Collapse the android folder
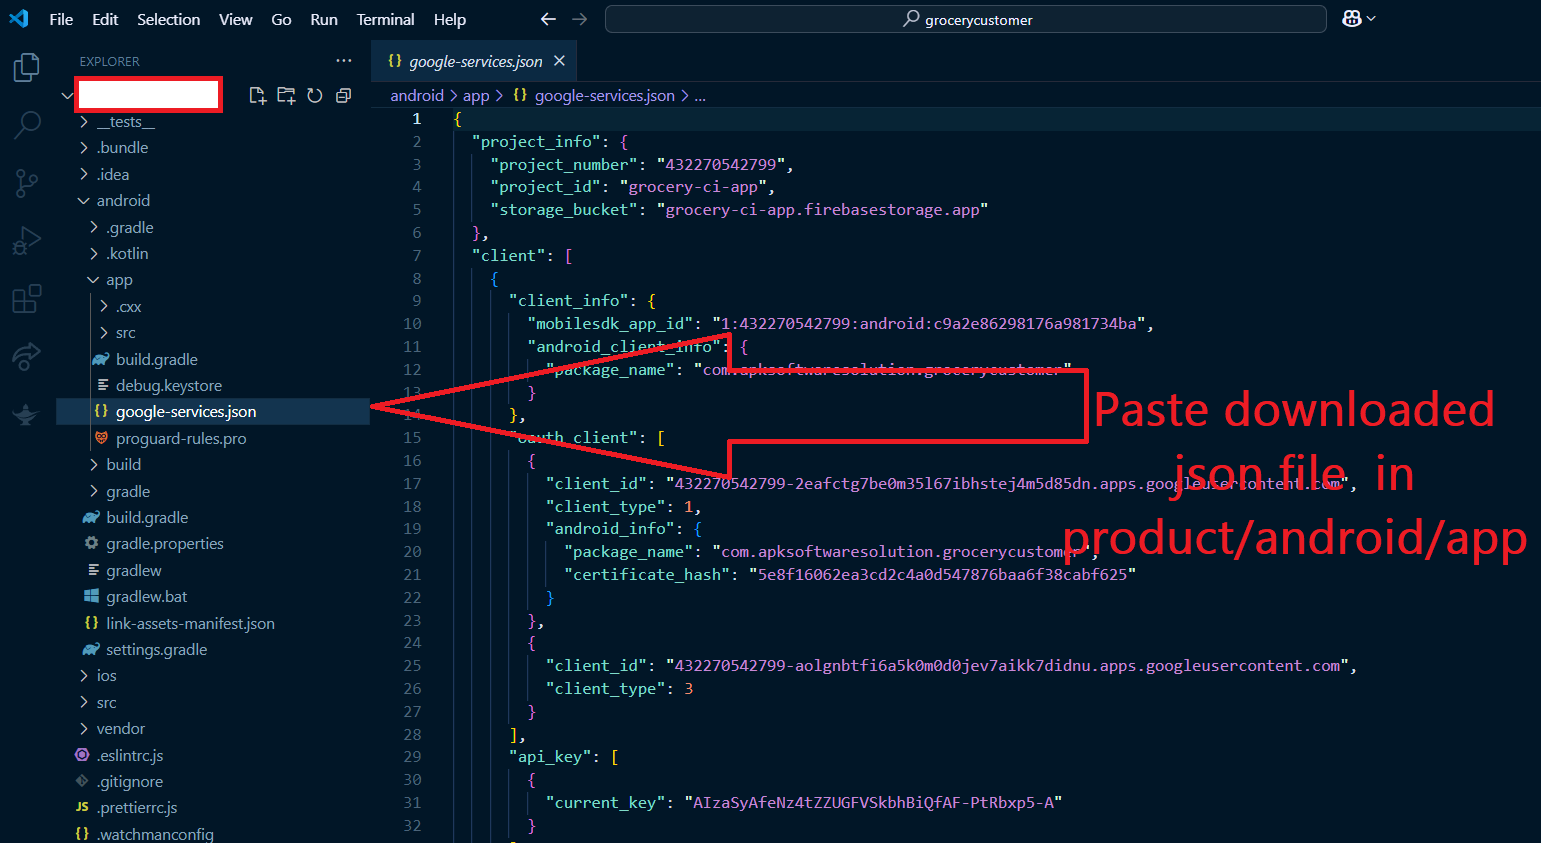Image resolution: width=1541 pixels, height=843 pixels. (x=122, y=201)
